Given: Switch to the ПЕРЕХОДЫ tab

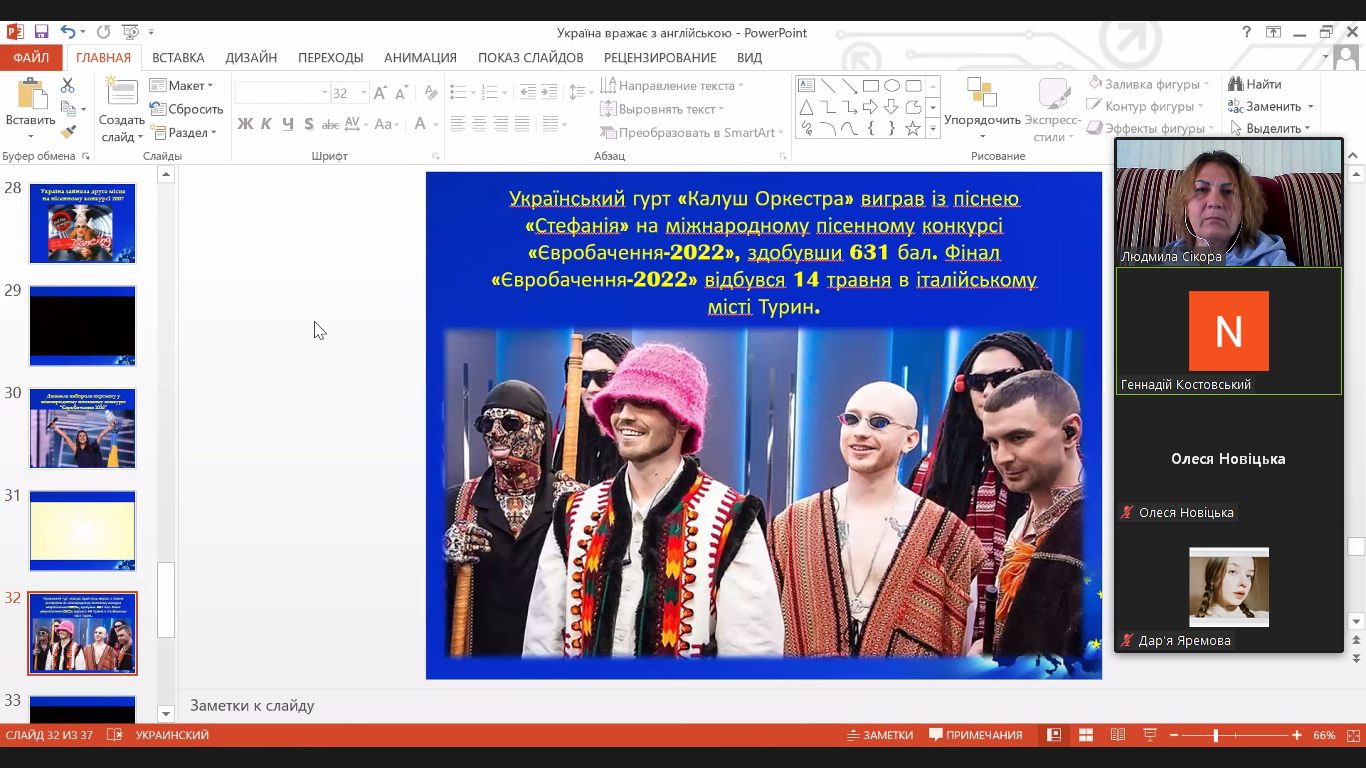Looking at the screenshot, I should tap(331, 57).
